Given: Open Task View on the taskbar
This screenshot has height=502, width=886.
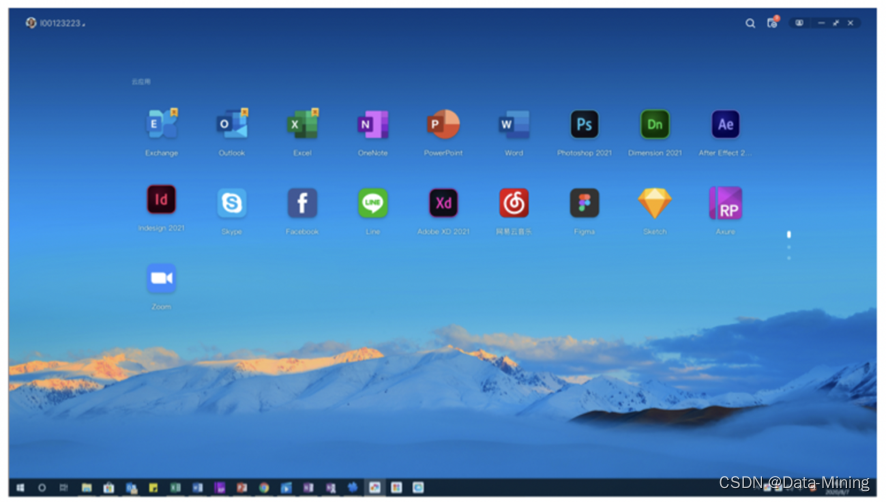Looking at the screenshot, I should pyautogui.click(x=64, y=487).
